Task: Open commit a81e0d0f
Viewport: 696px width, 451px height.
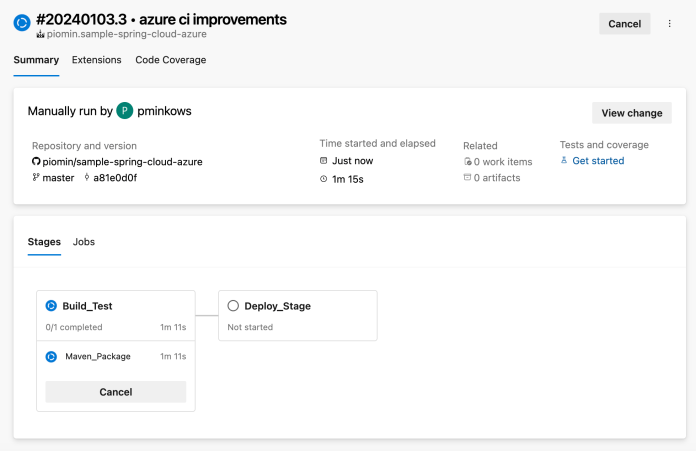Action: click(115, 178)
